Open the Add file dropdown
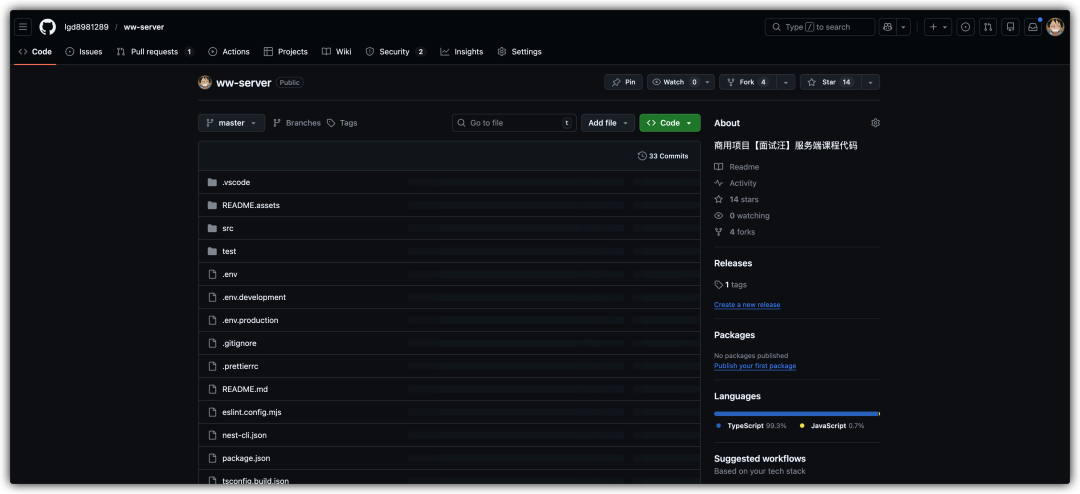 click(x=608, y=123)
